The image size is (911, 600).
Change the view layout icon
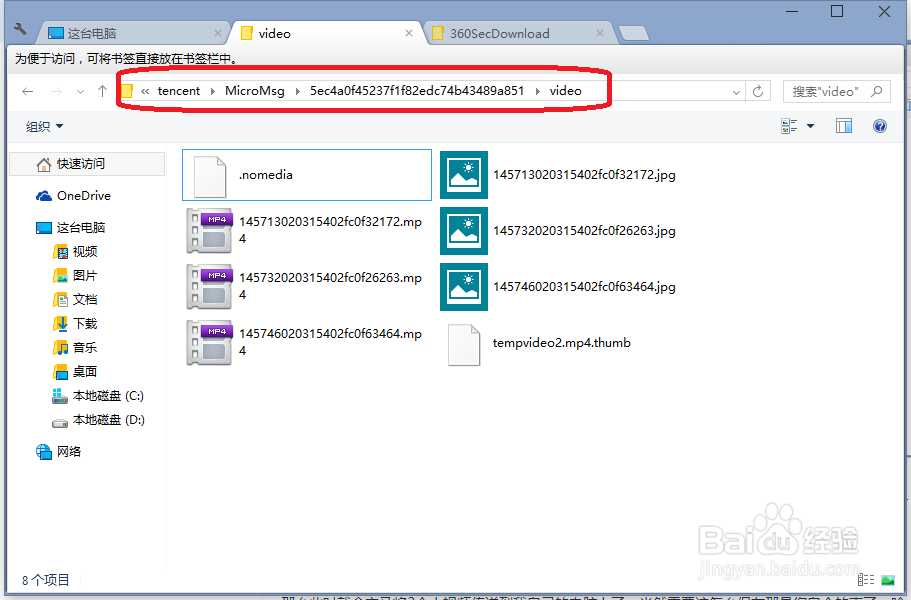[789, 125]
